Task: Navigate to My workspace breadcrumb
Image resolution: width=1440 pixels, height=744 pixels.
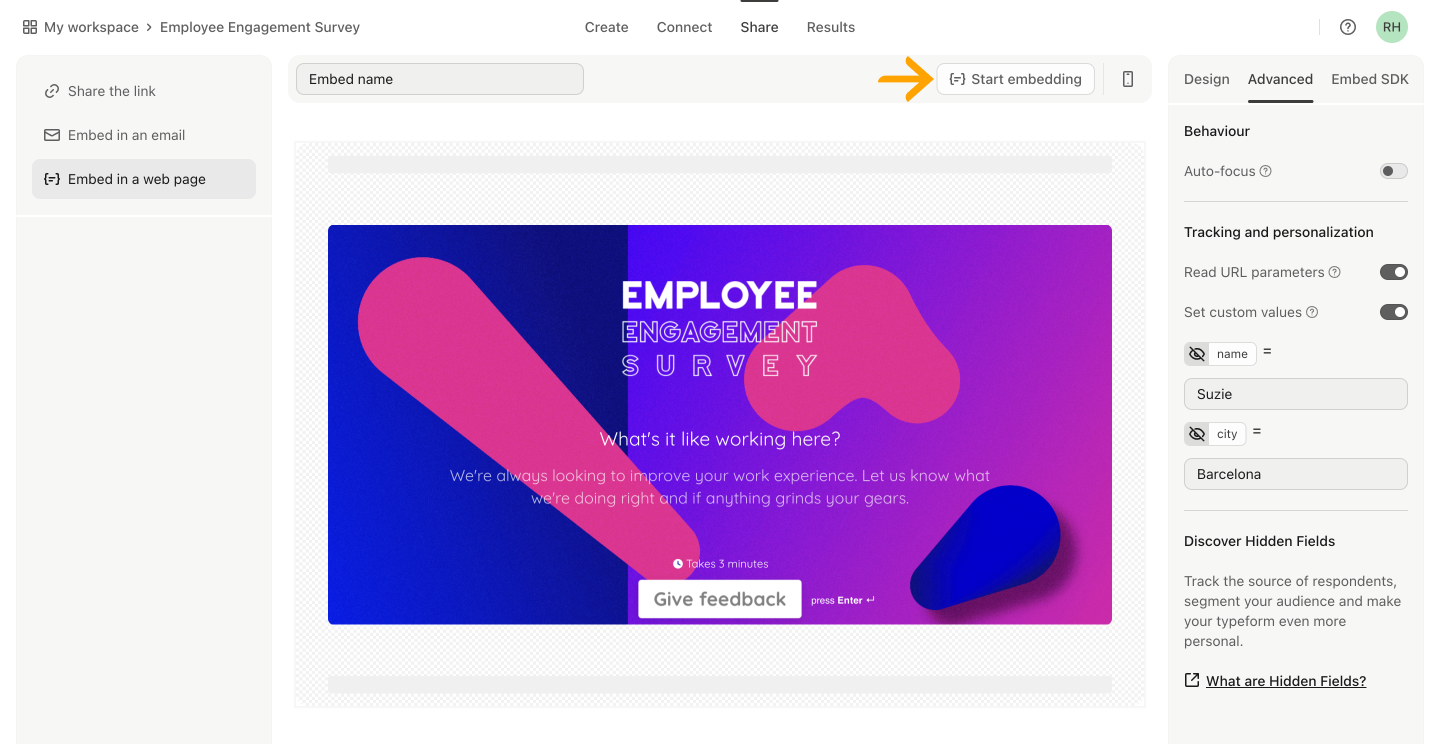Action: tap(91, 27)
